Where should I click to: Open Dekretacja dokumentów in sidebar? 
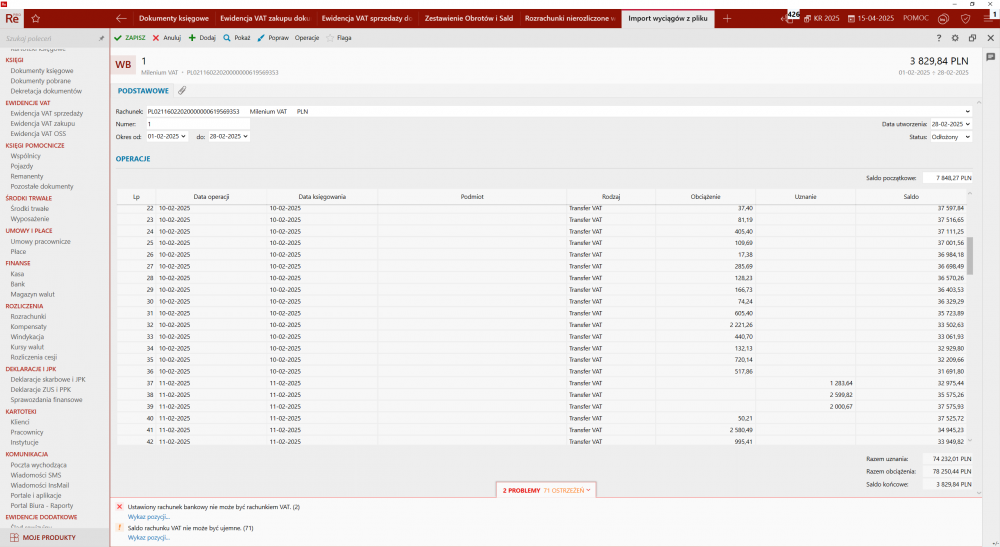tap(46, 91)
